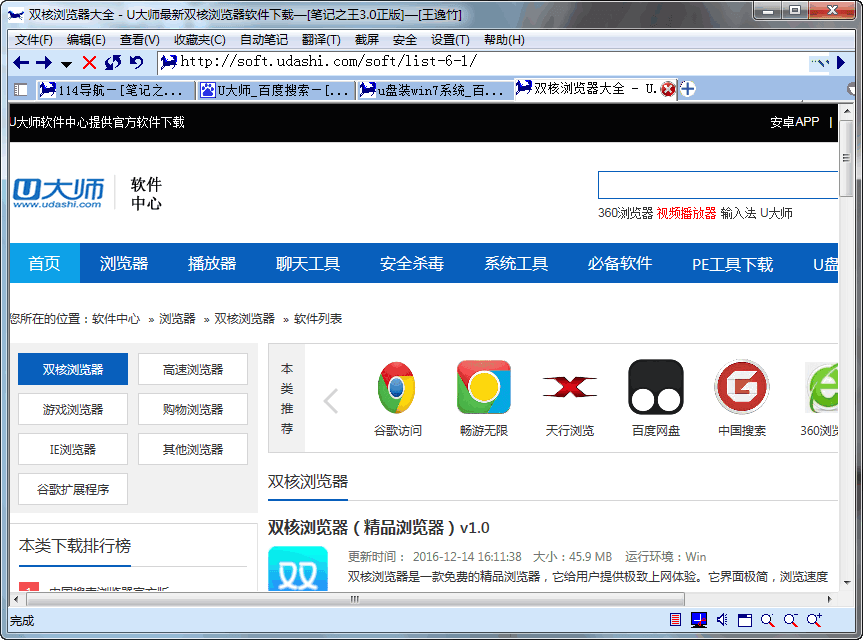
Task: Stop page loading with red X
Action: (89, 63)
